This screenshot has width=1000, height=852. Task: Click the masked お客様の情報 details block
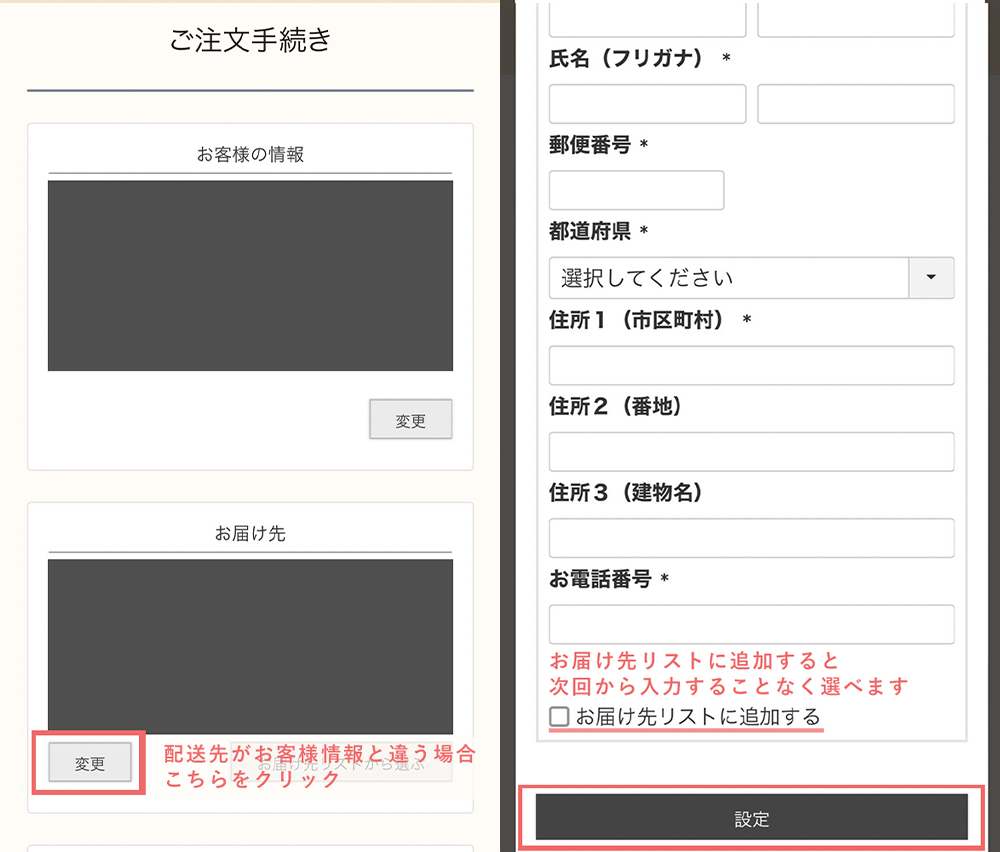point(250,275)
